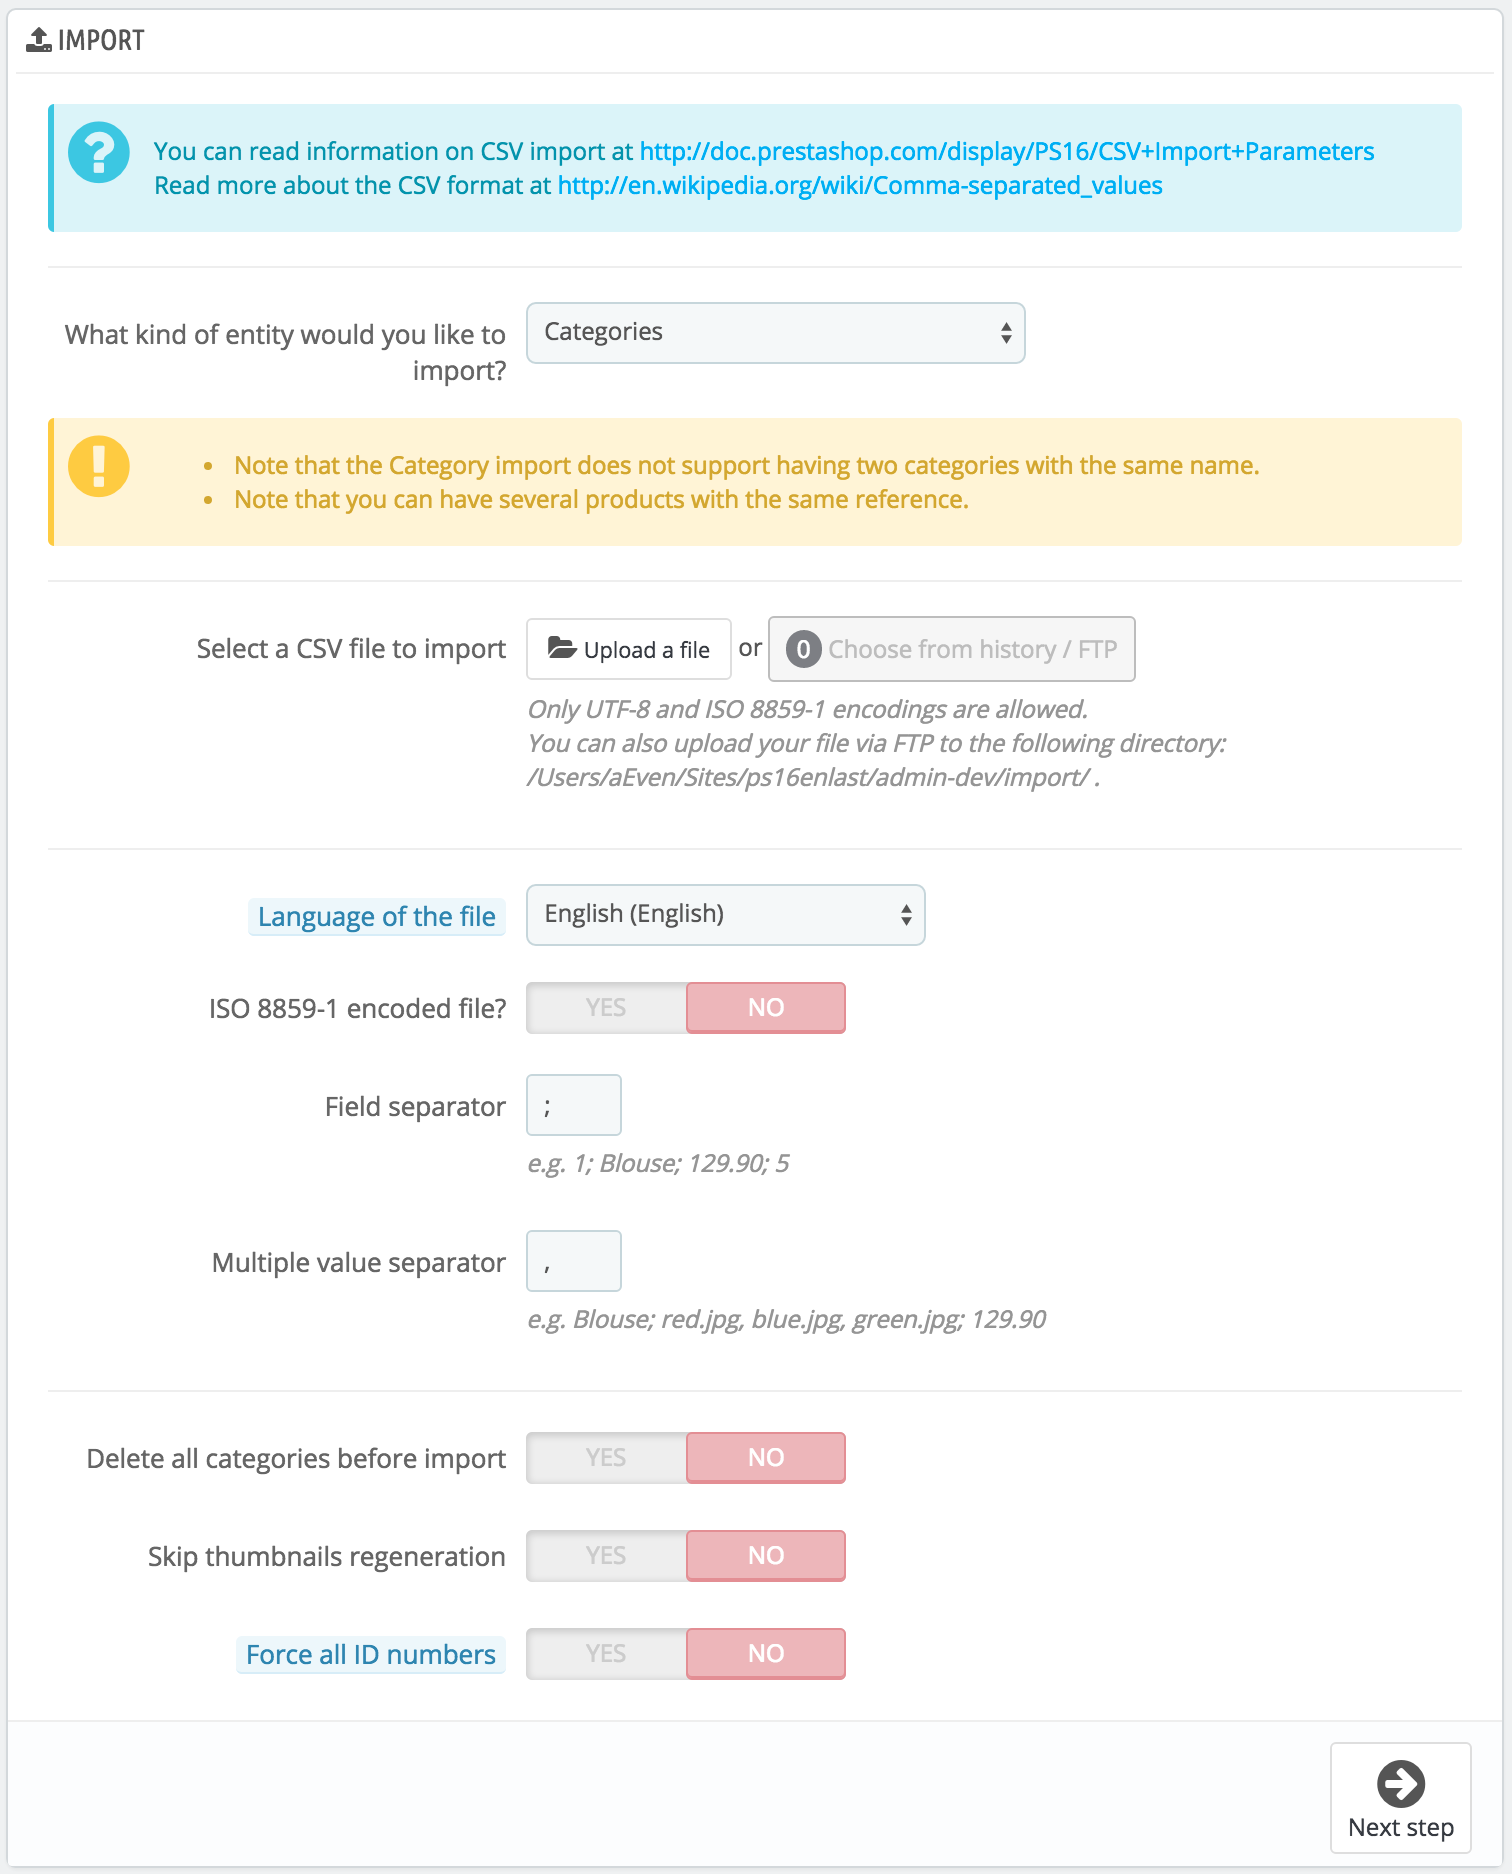Enable Delete all categories before import
The height and width of the screenshot is (1874, 1512).
click(604, 1457)
